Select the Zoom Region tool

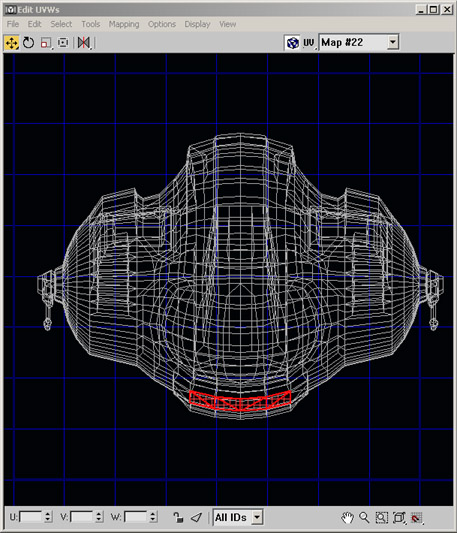point(382,518)
